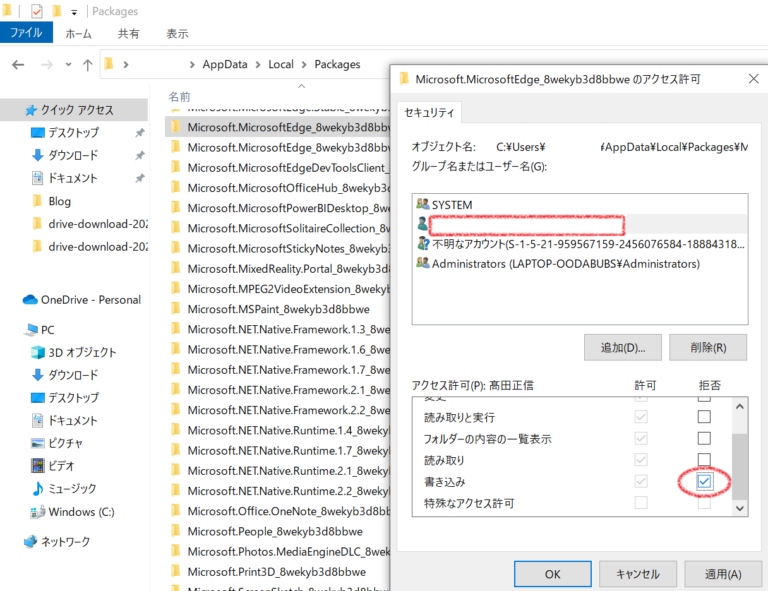Click Packages in the address path
The height and width of the screenshot is (591, 768).
coord(337,64)
